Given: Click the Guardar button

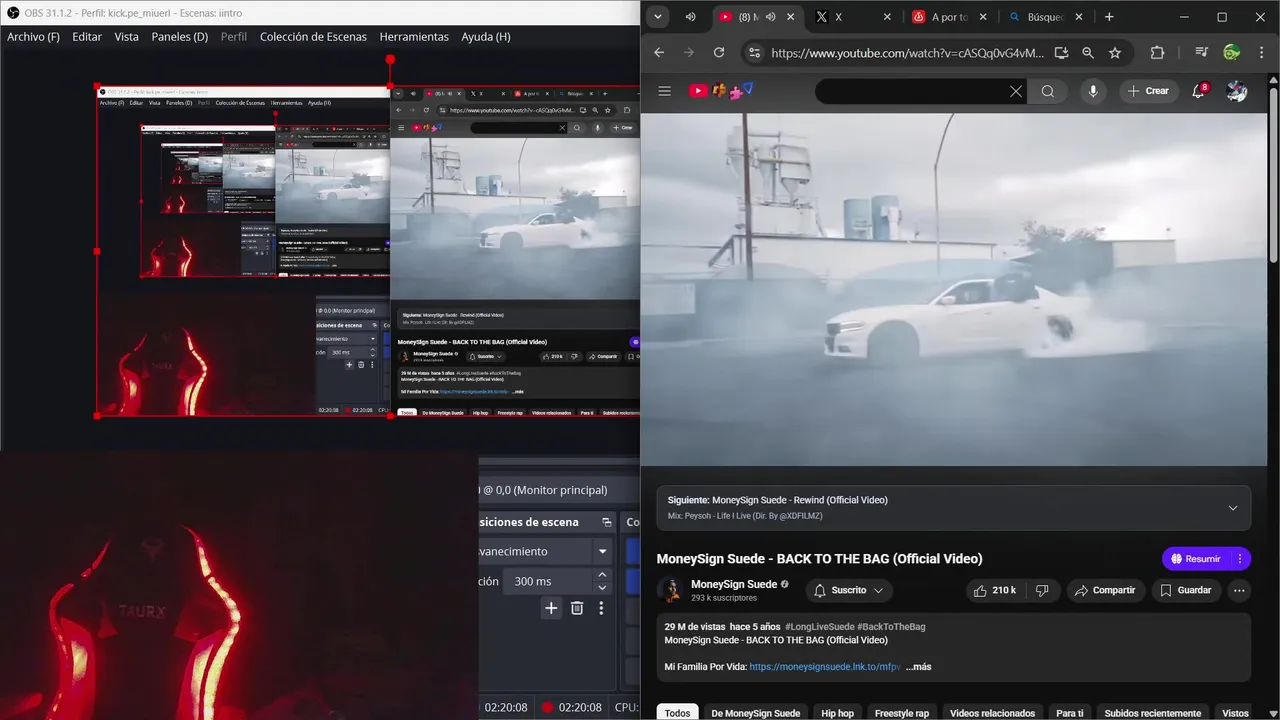Looking at the screenshot, I should [x=1185, y=590].
